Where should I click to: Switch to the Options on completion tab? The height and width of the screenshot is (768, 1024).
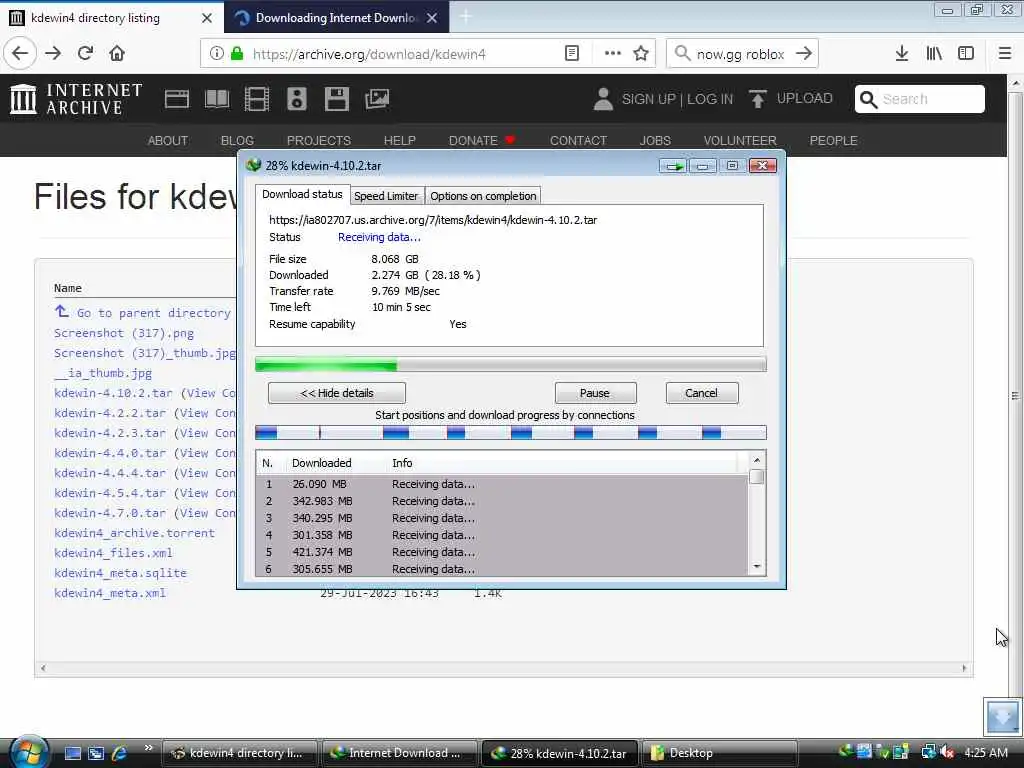tap(483, 196)
